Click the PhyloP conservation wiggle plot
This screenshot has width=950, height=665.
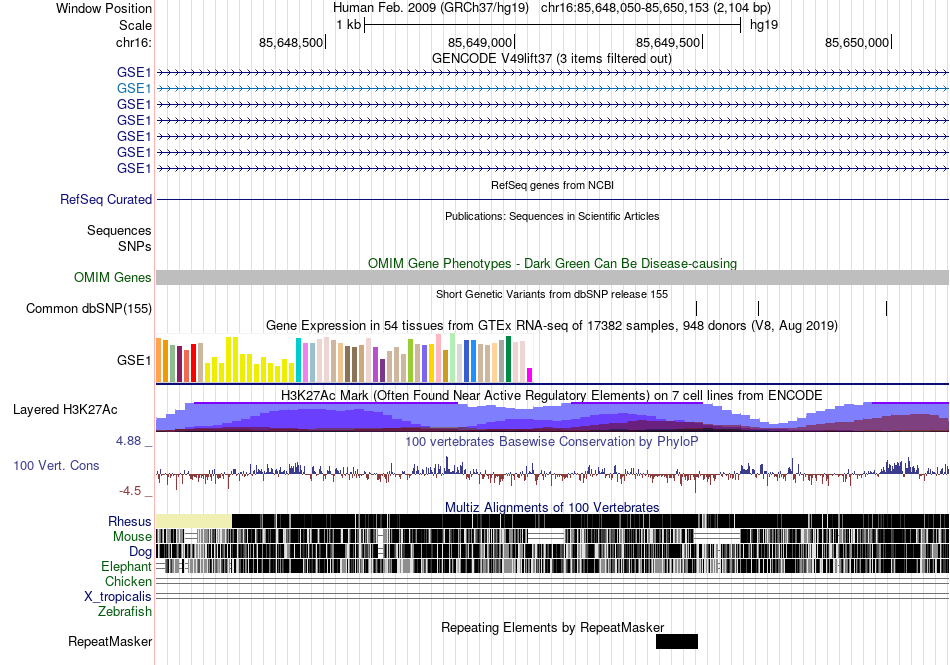click(553, 473)
